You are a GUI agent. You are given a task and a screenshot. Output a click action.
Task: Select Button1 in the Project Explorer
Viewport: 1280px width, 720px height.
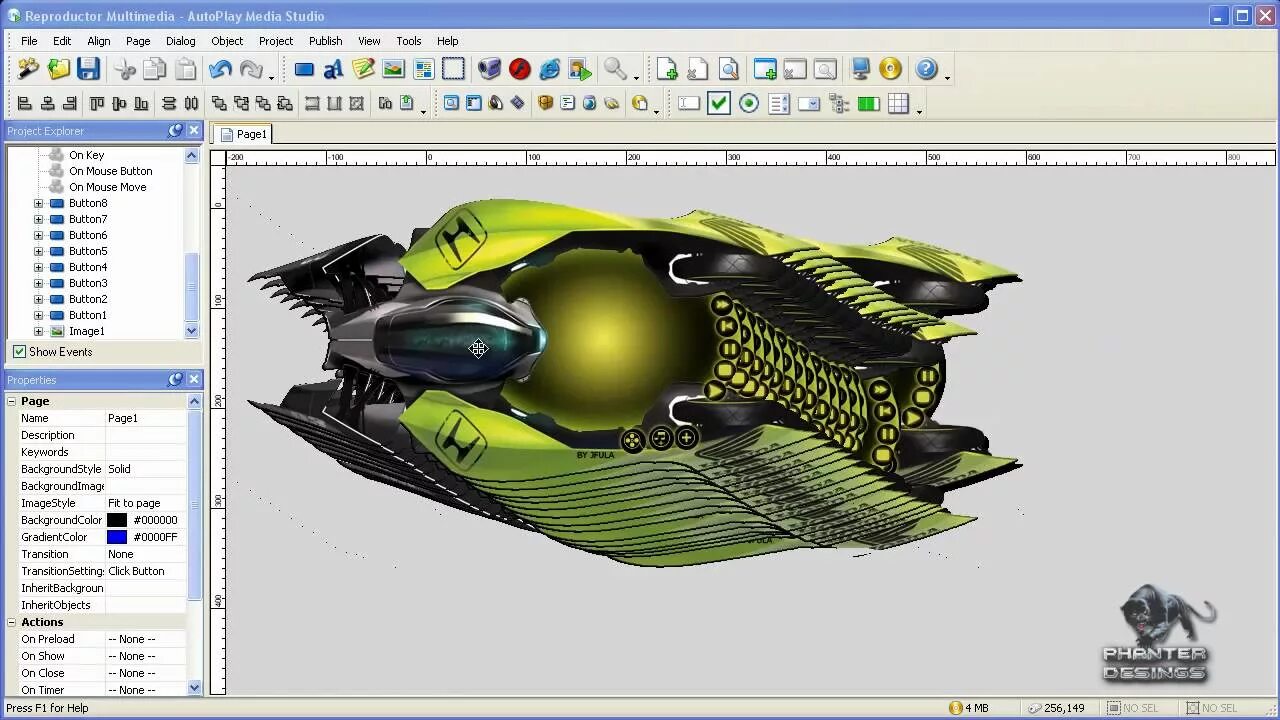(x=87, y=315)
